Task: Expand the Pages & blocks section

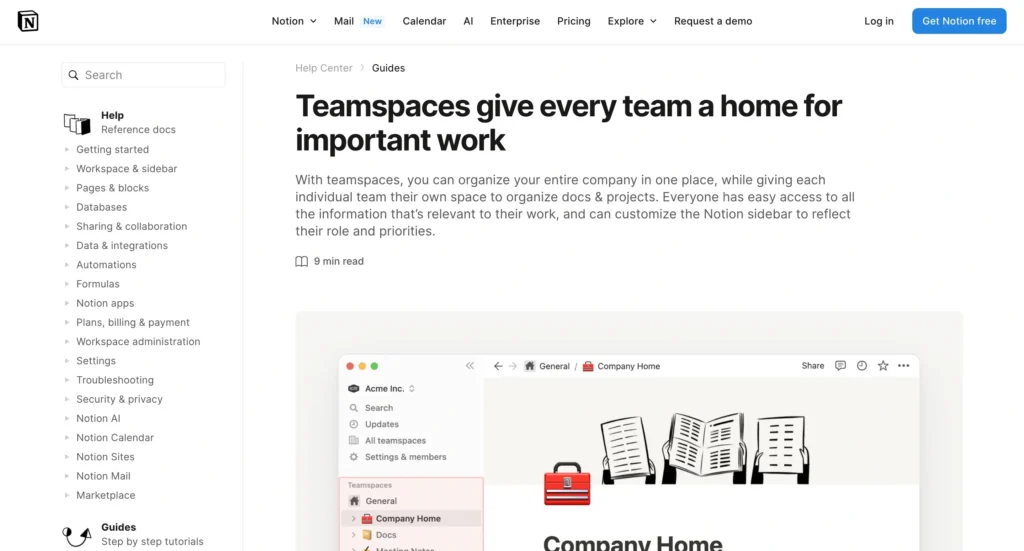Action: pyautogui.click(x=67, y=188)
